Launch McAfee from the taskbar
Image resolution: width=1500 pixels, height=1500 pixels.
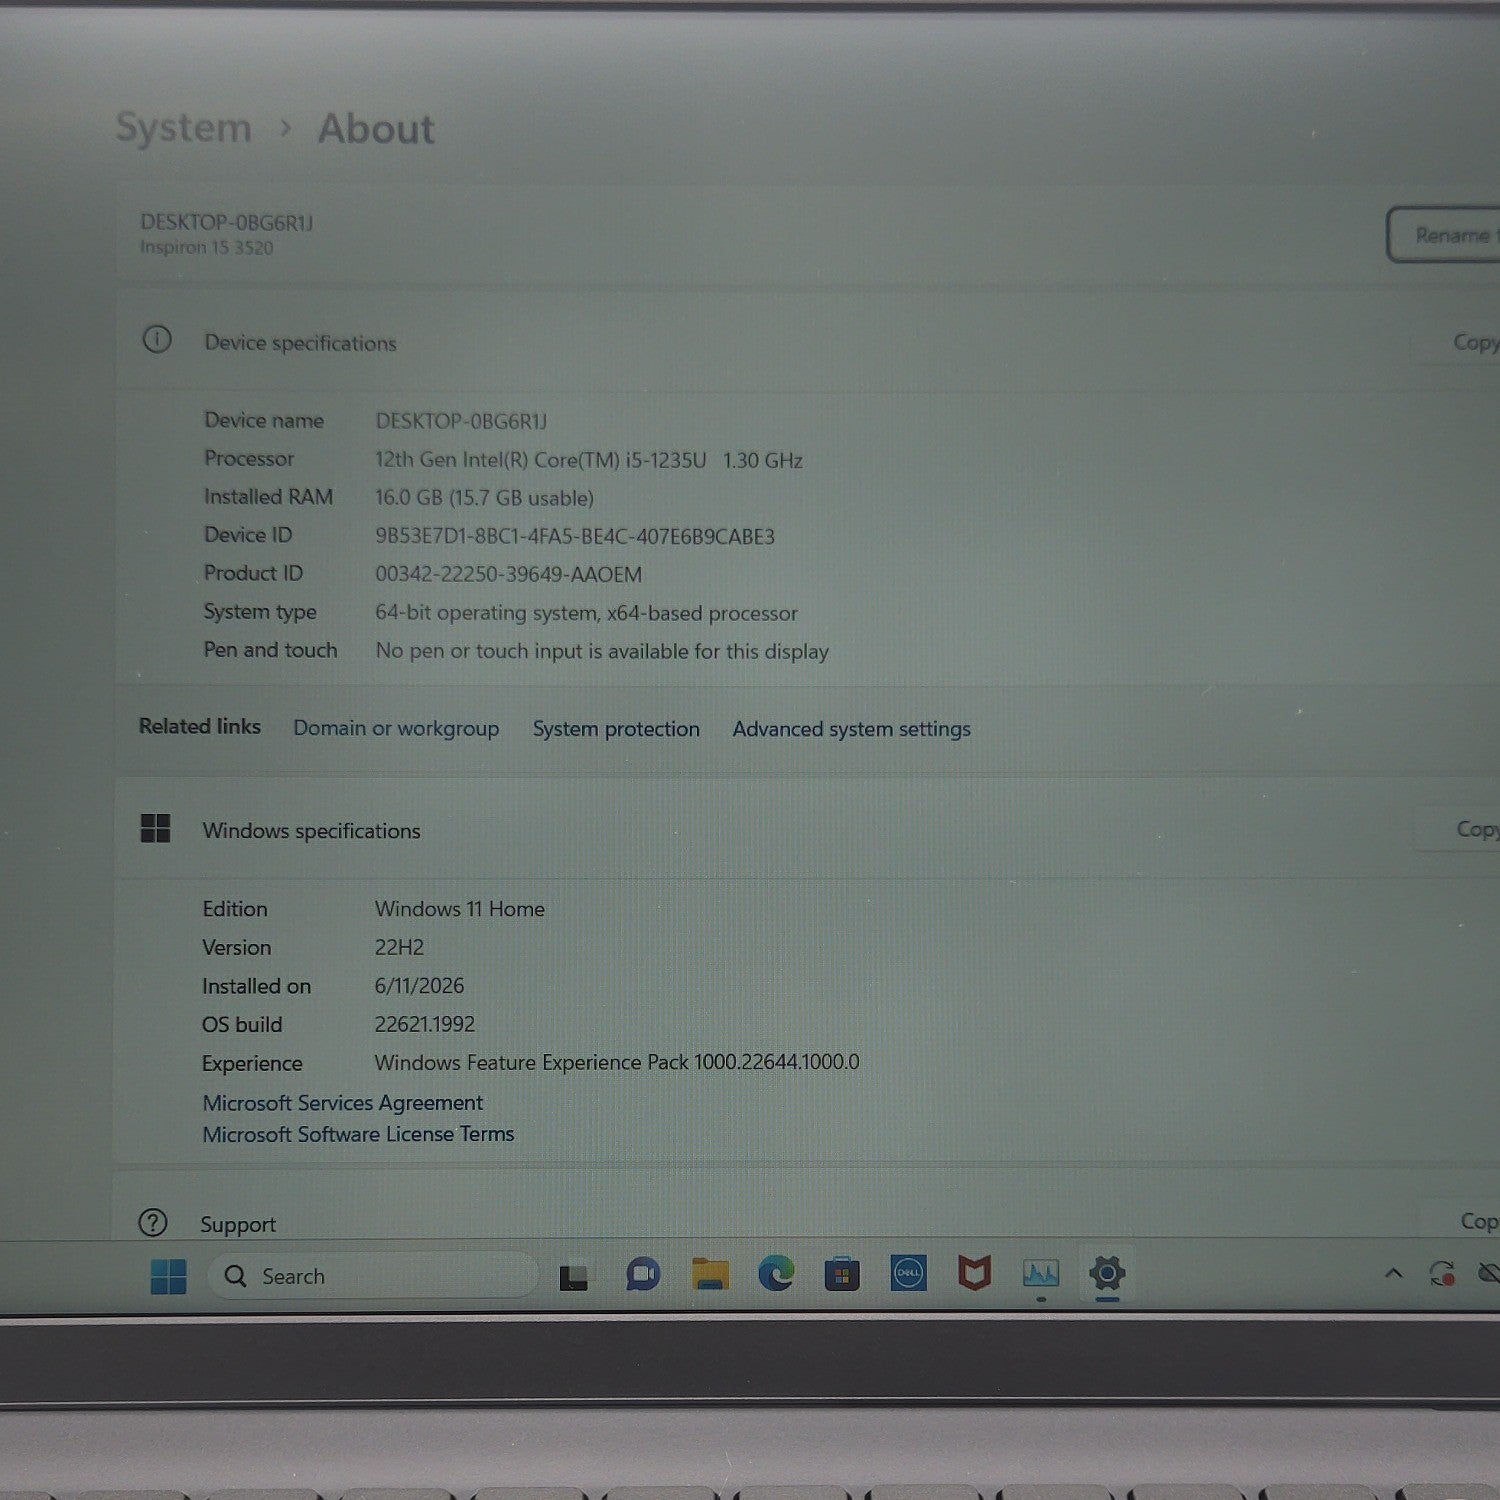click(x=974, y=1273)
